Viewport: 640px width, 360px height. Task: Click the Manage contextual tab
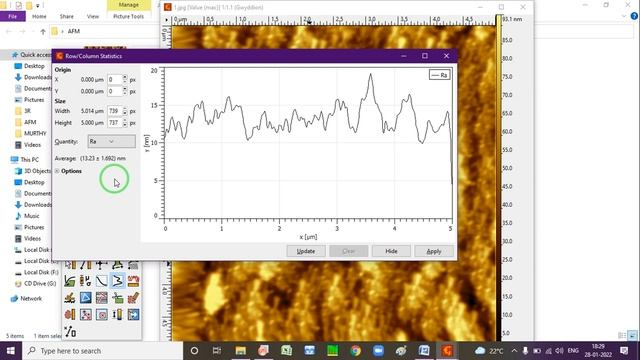129,5
